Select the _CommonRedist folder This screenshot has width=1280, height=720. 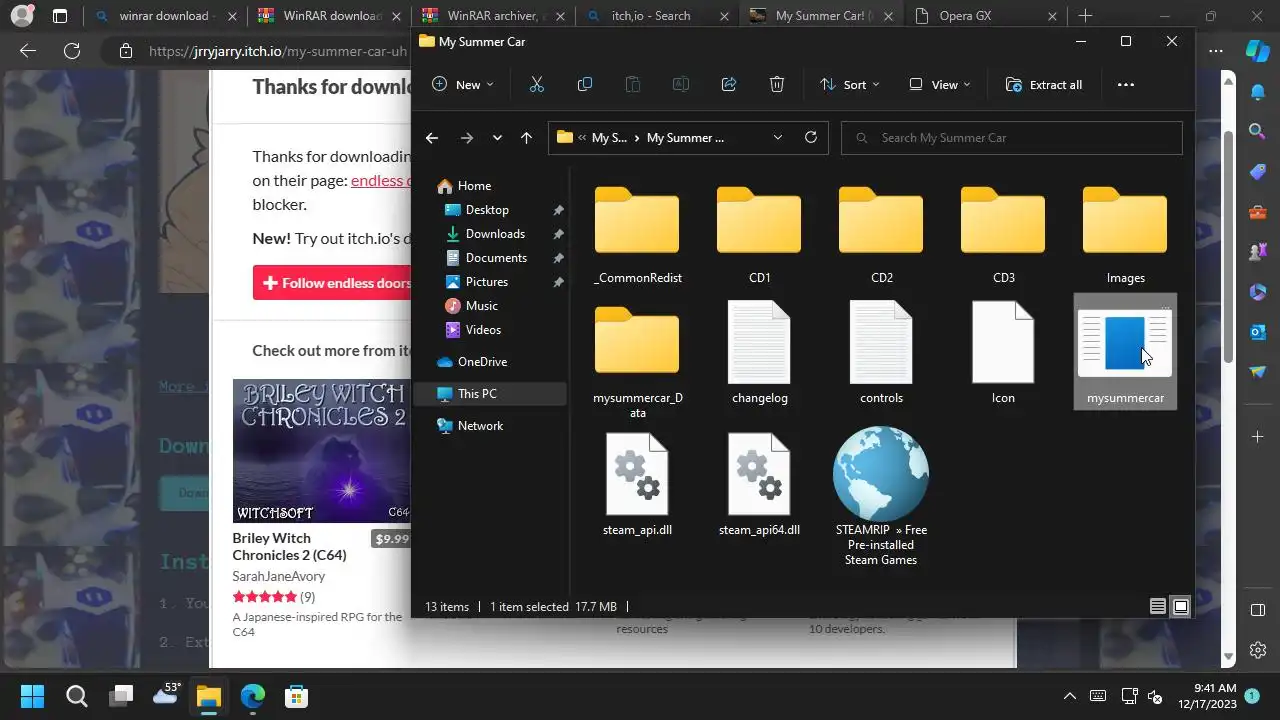[x=637, y=235]
